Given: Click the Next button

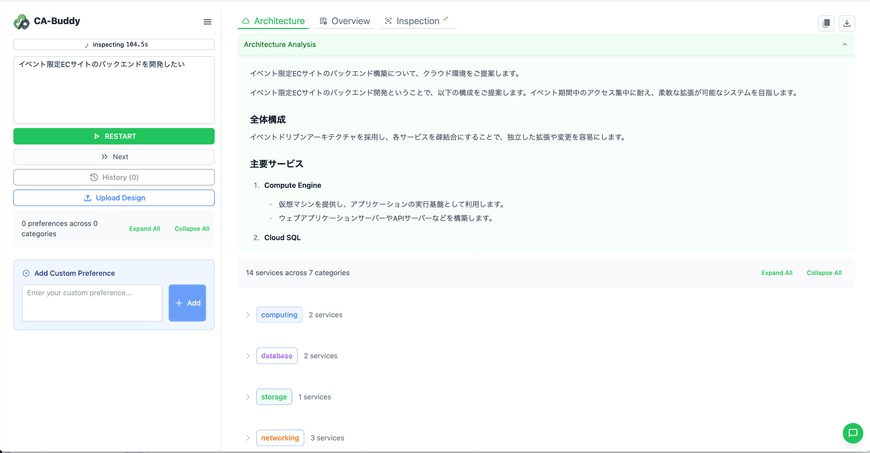Looking at the screenshot, I should tap(114, 157).
